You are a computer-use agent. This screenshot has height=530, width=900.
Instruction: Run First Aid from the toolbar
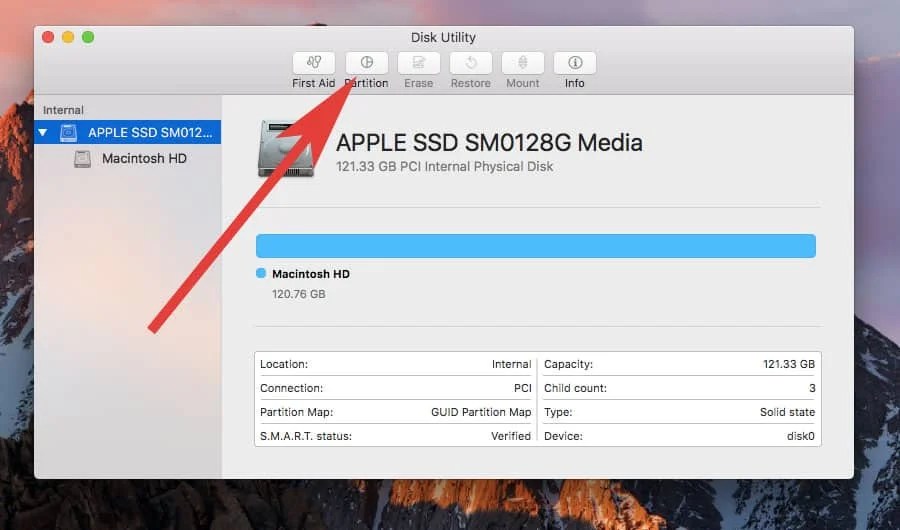click(x=313, y=63)
